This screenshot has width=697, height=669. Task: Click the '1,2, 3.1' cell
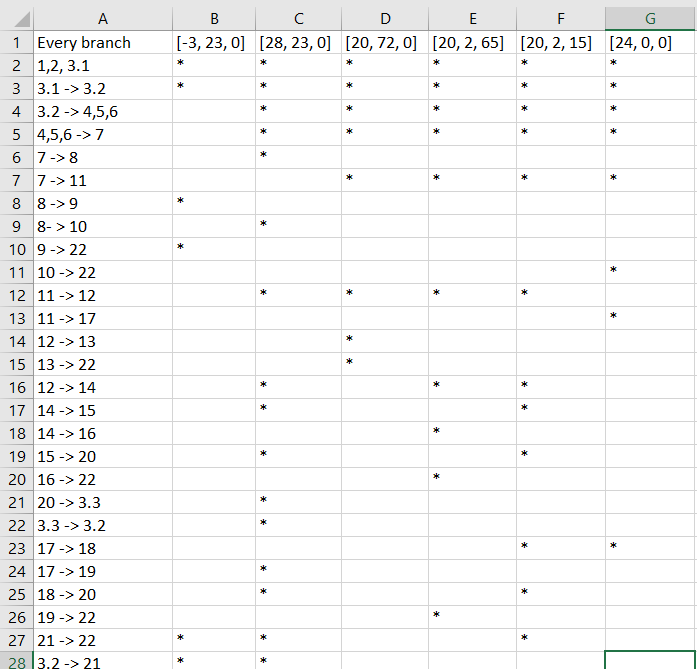103,66
